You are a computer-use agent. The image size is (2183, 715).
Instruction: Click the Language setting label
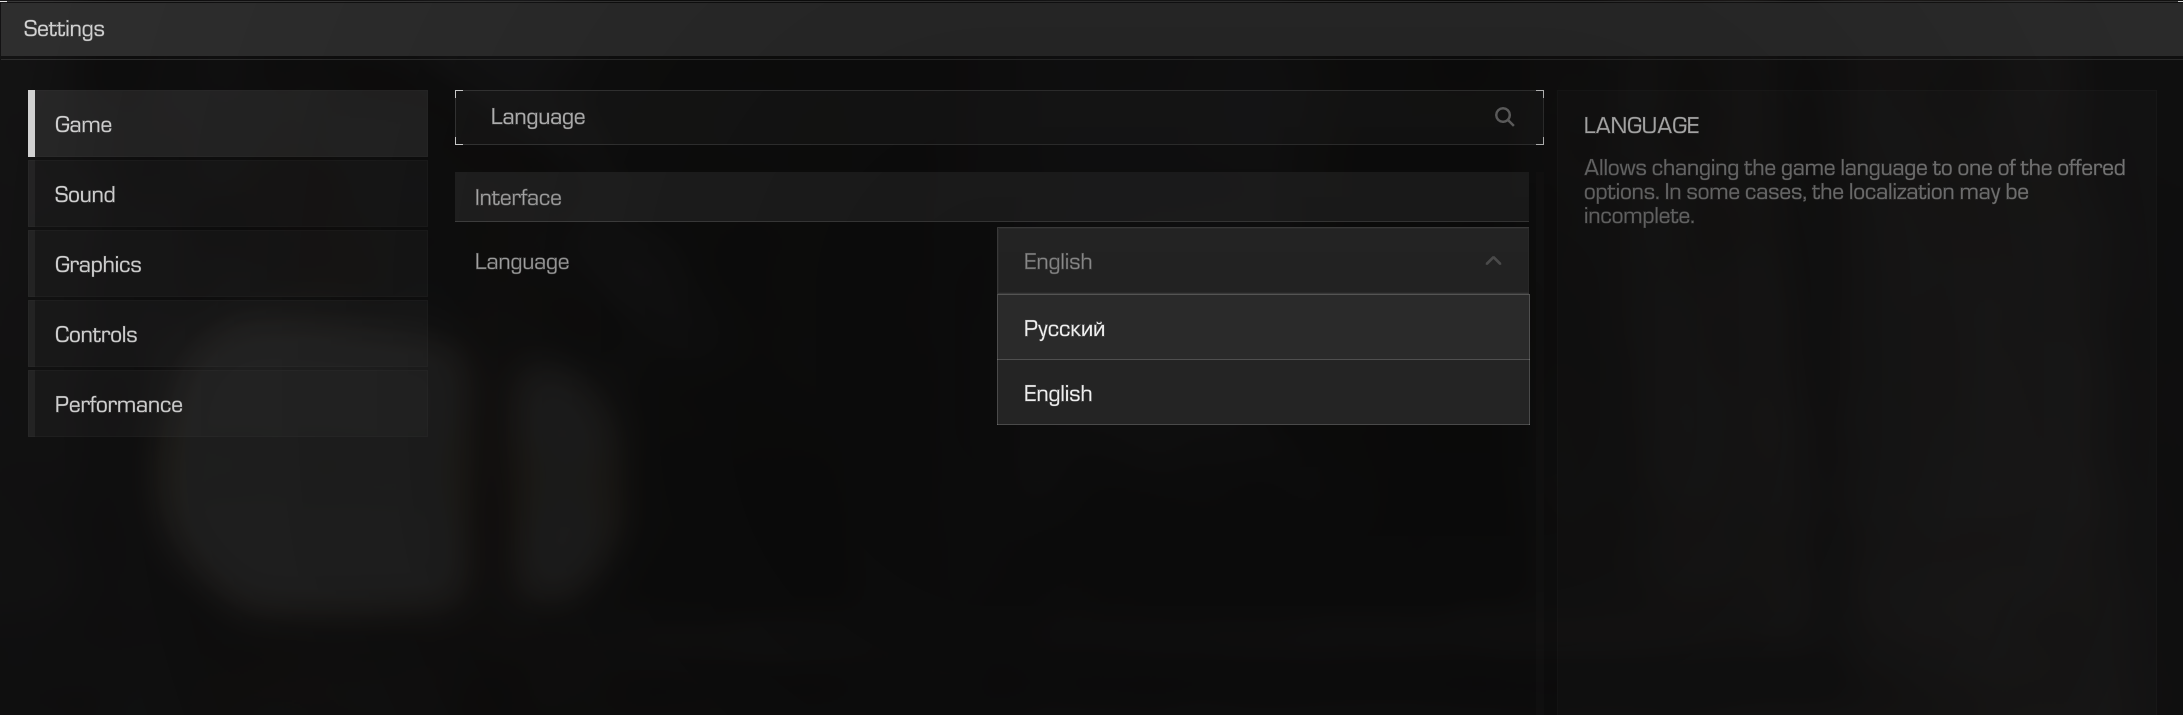point(521,262)
